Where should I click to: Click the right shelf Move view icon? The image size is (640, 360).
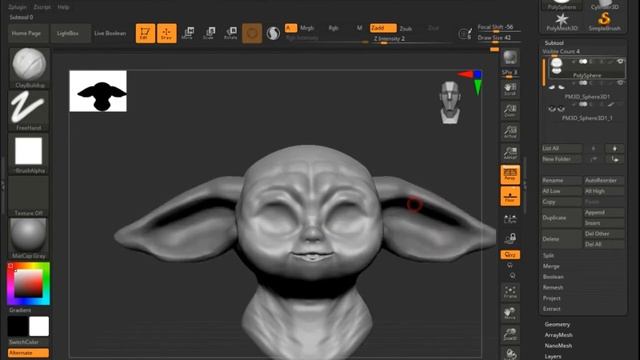[x=510, y=313]
